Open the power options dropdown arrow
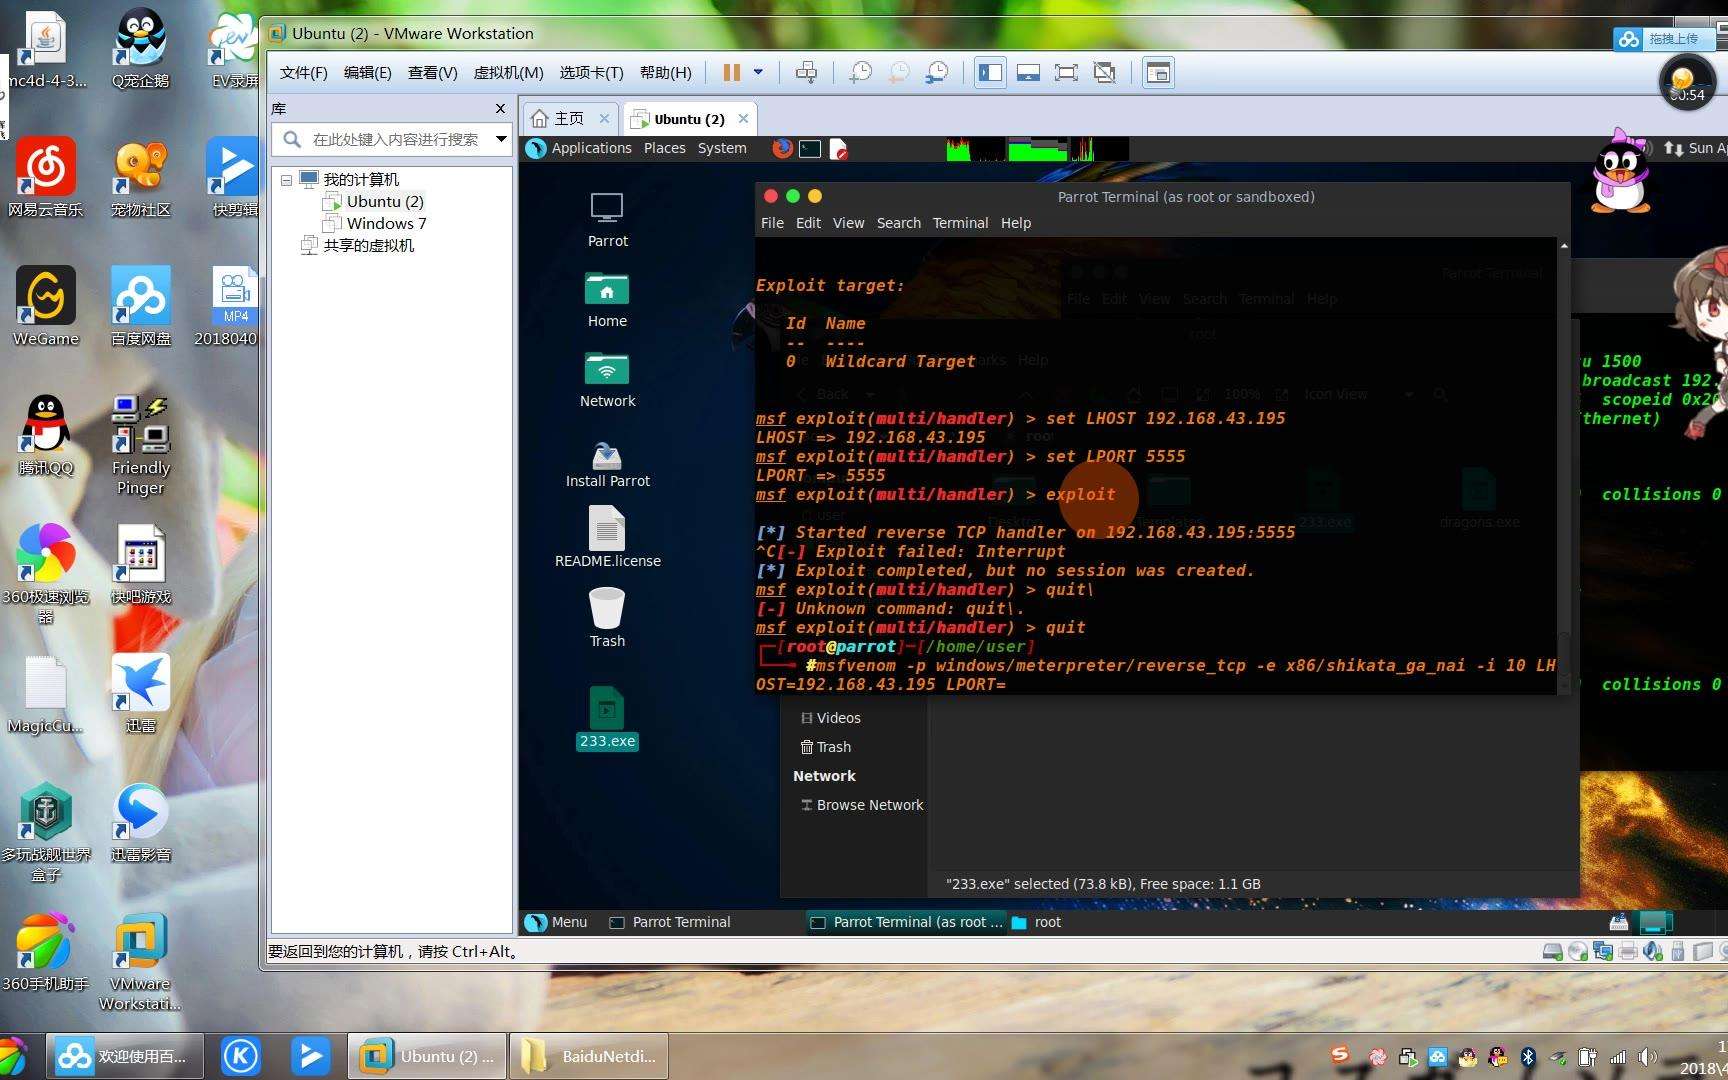The image size is (1728, 1080). pos(758,73)
